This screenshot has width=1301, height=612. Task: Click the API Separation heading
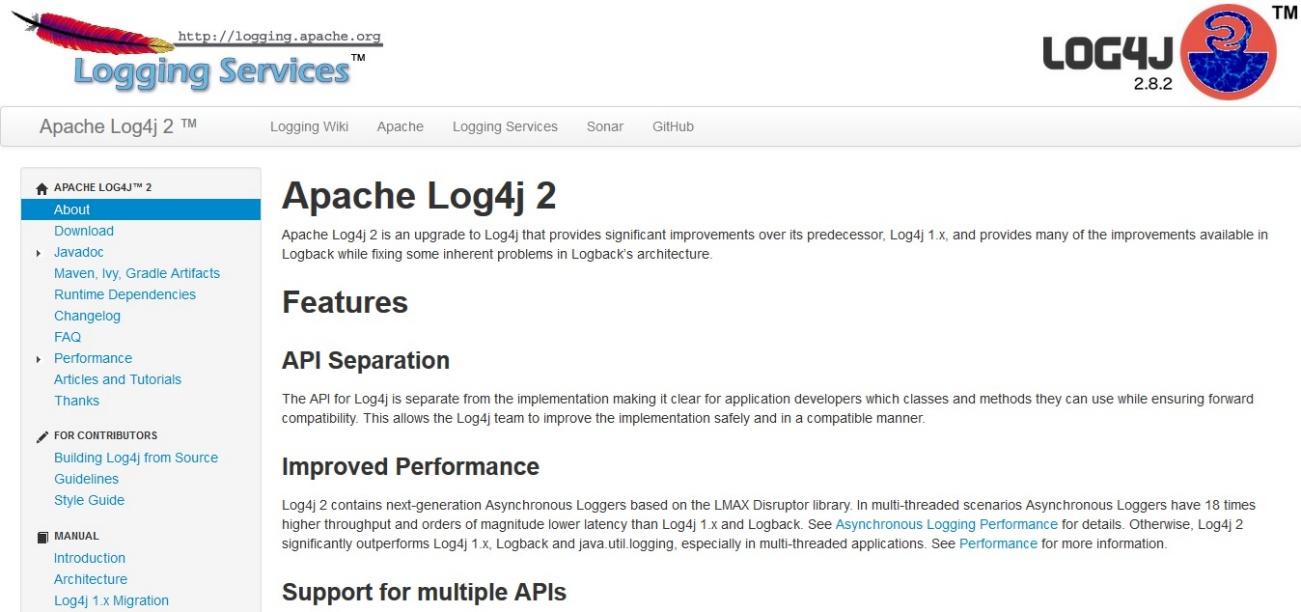click(366, 360)
